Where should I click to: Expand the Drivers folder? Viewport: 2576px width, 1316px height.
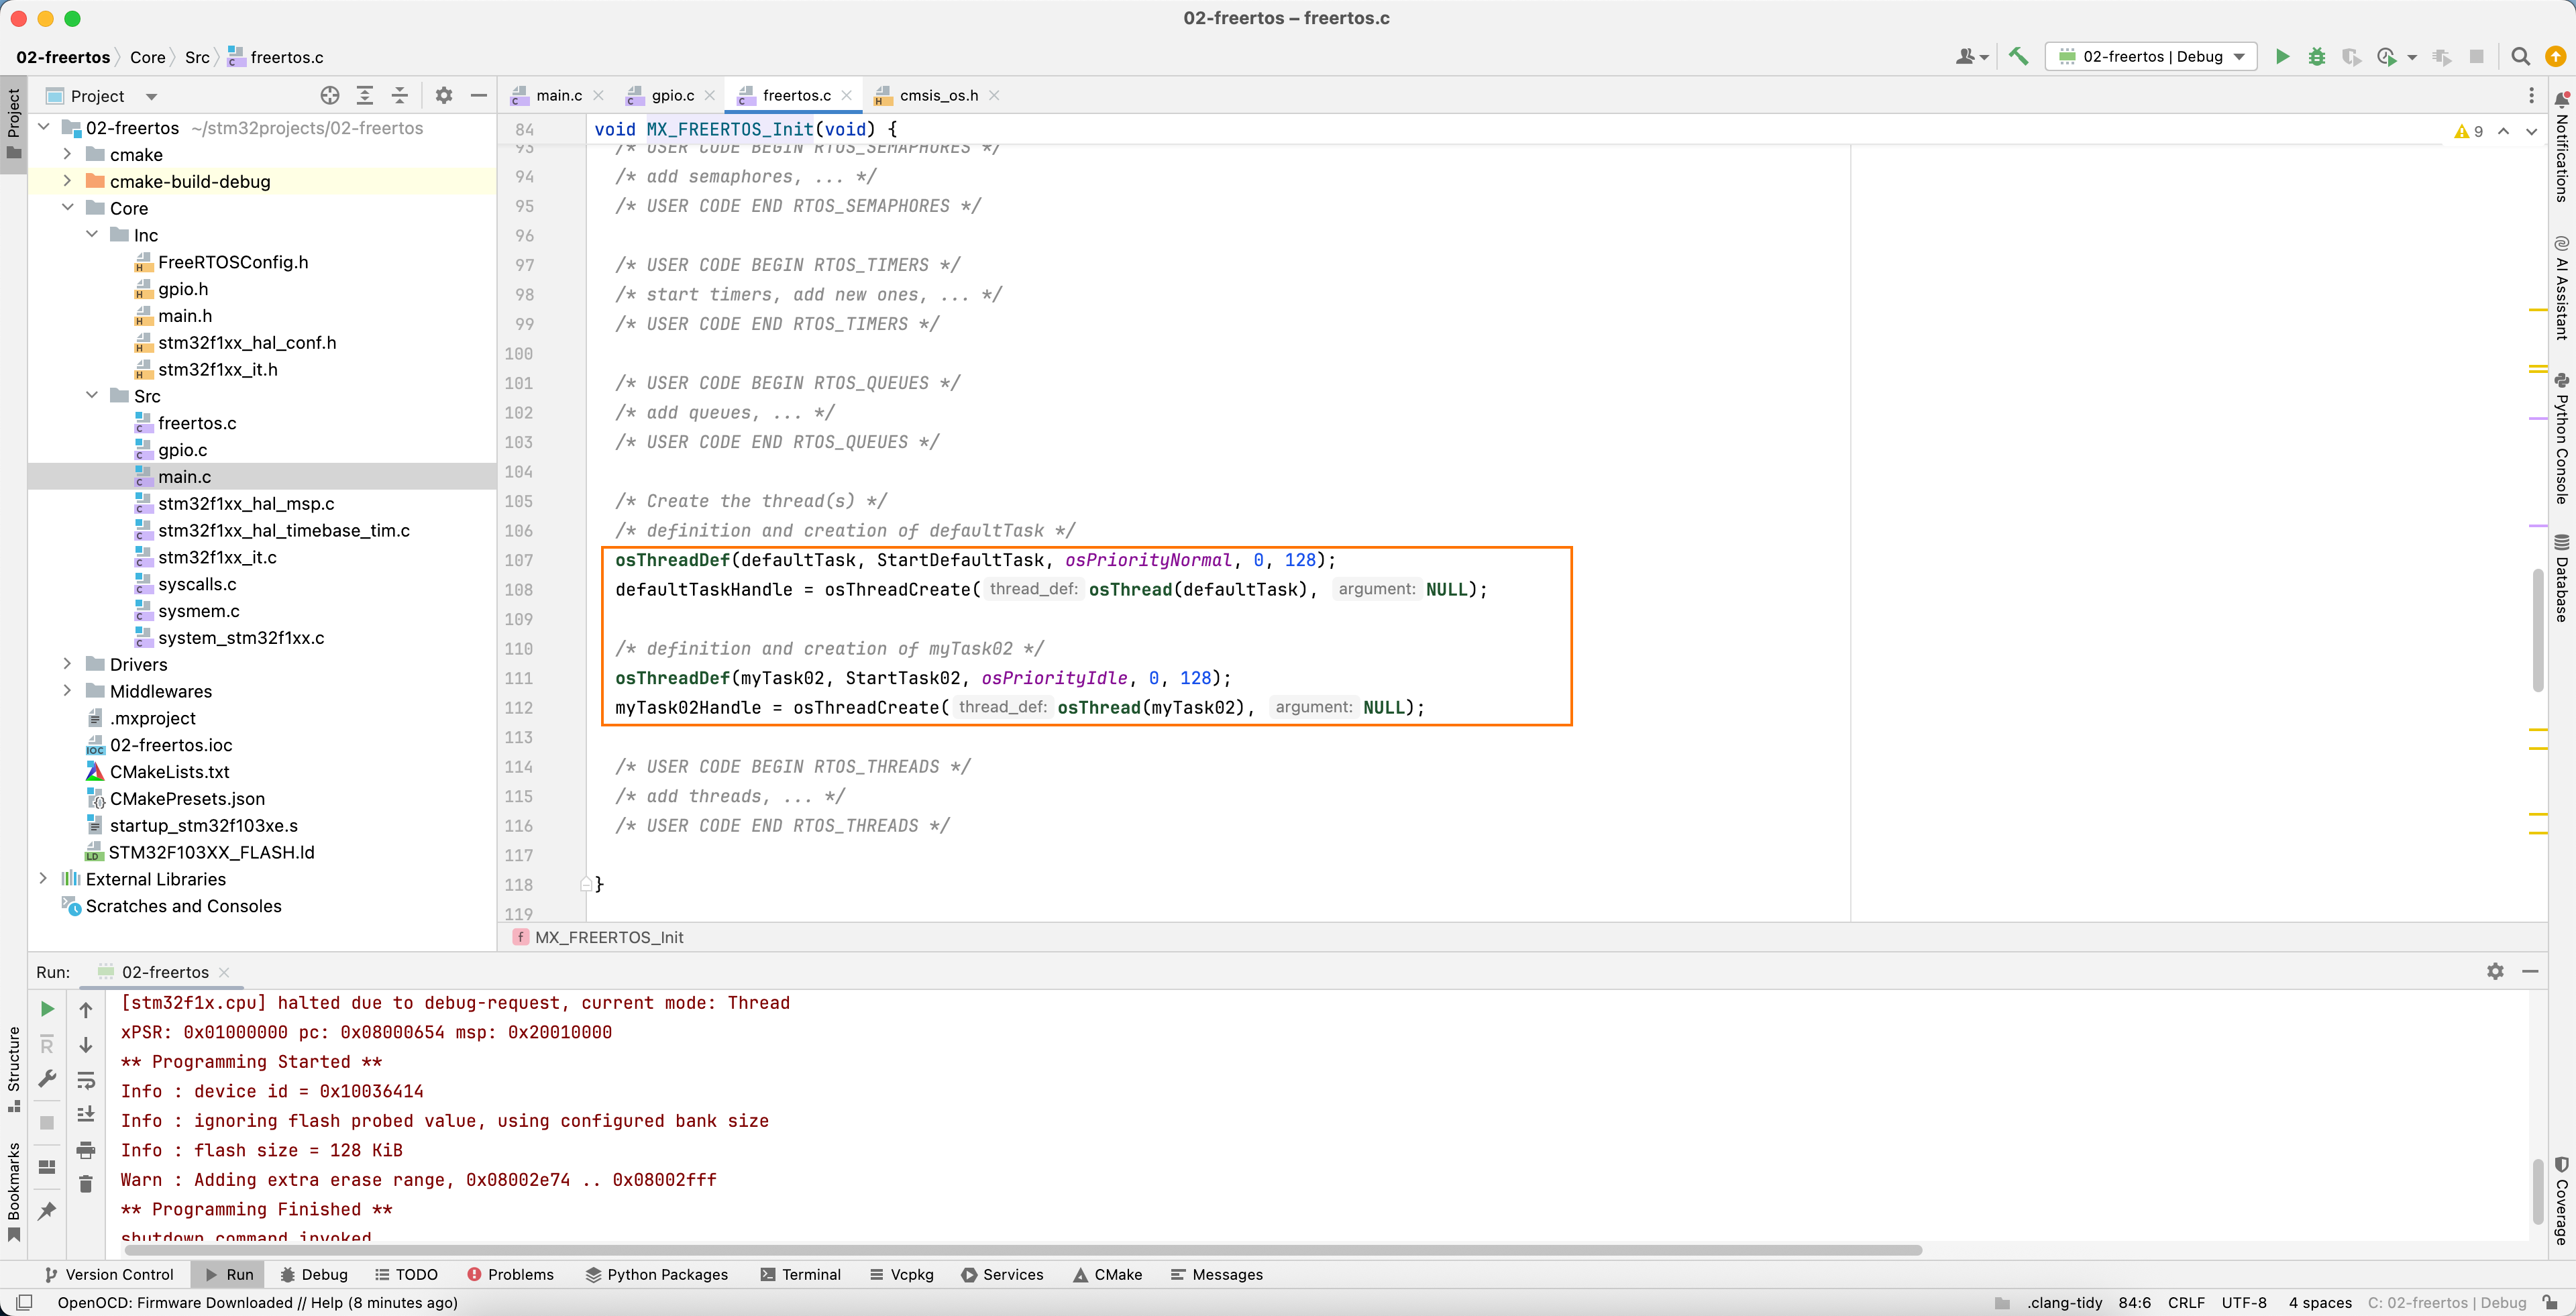(x=67, y=664)
